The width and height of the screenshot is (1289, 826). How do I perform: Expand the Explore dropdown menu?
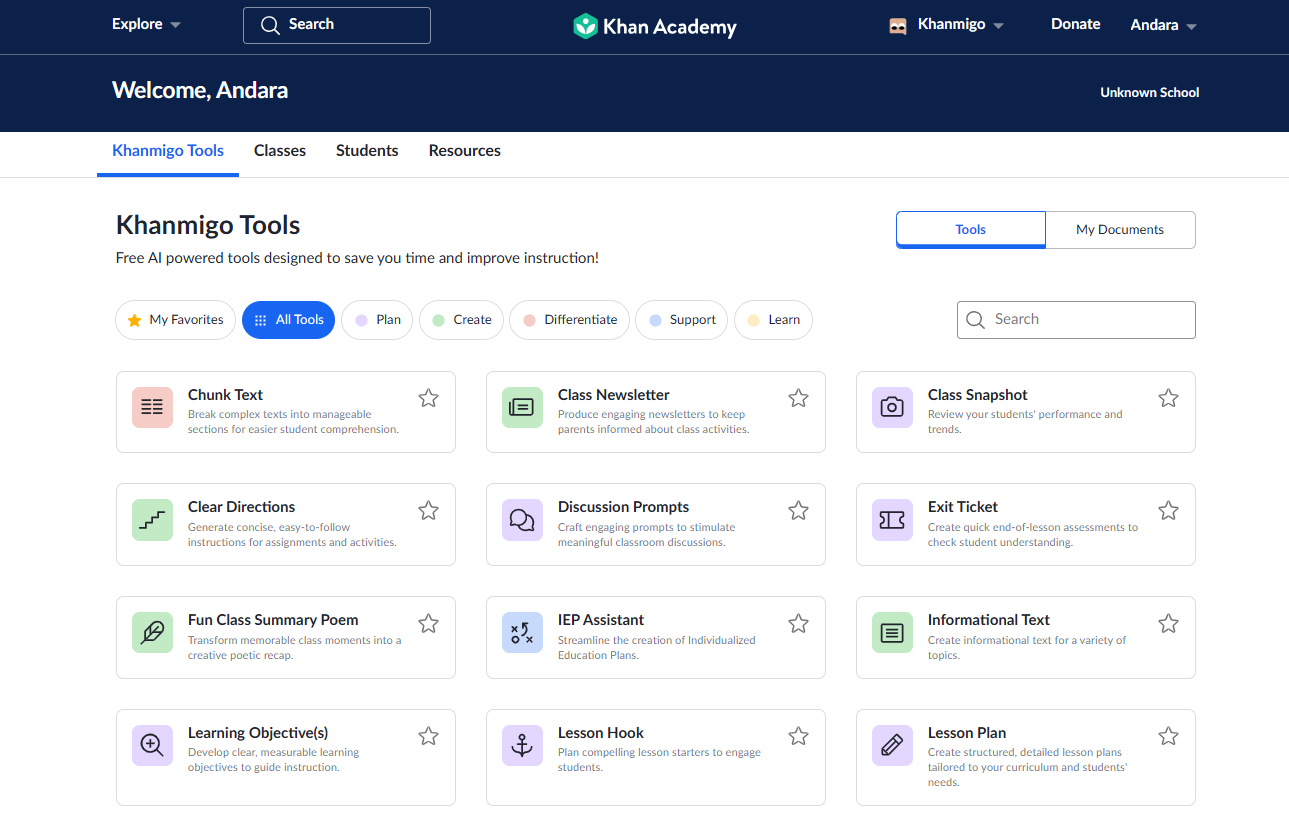[x=146, y=24]
